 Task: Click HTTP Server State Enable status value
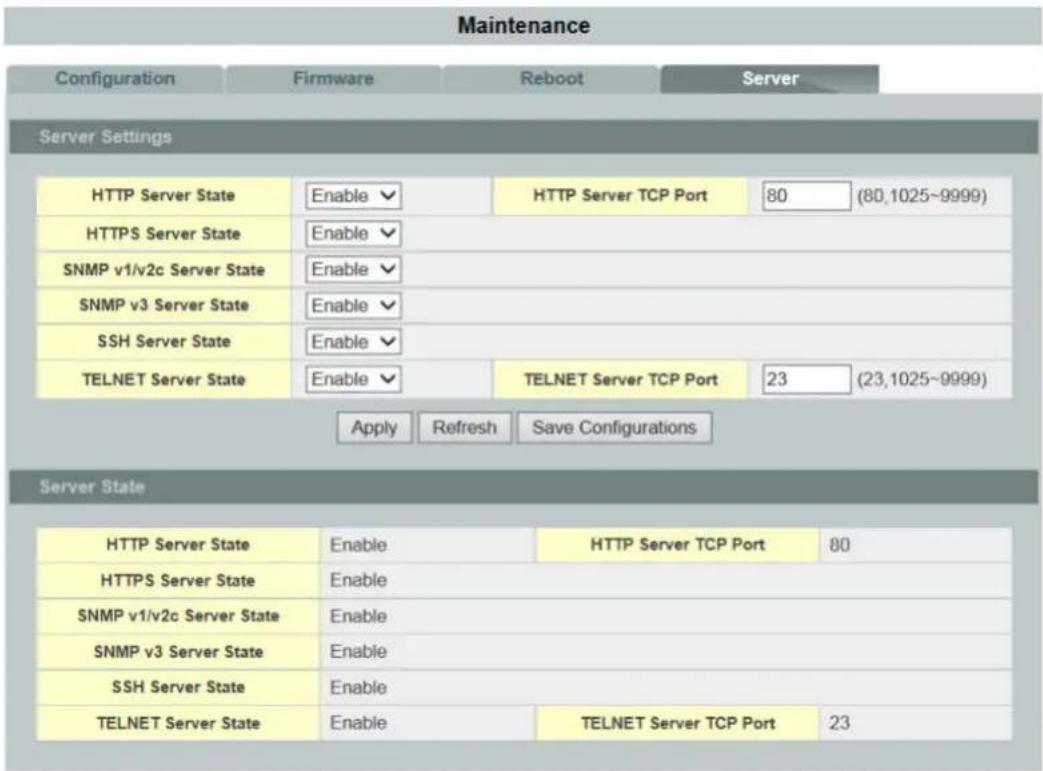click(359, 545)
